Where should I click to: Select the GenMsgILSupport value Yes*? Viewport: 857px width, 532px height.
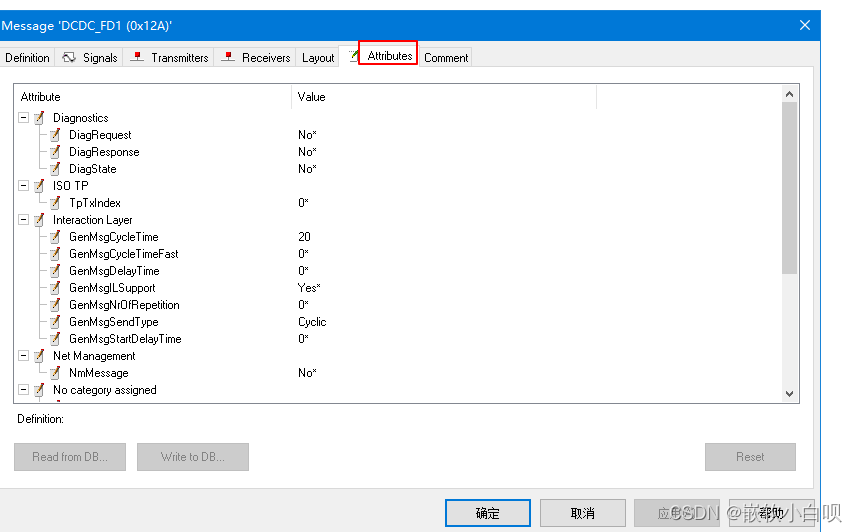point(309,288)
